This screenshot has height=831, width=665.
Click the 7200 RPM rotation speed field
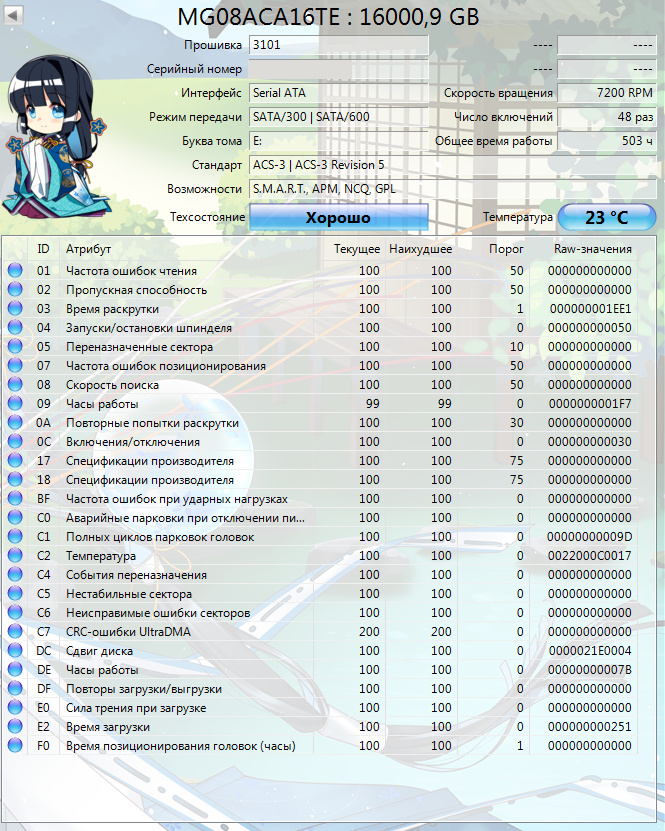[x=607, y=93]
